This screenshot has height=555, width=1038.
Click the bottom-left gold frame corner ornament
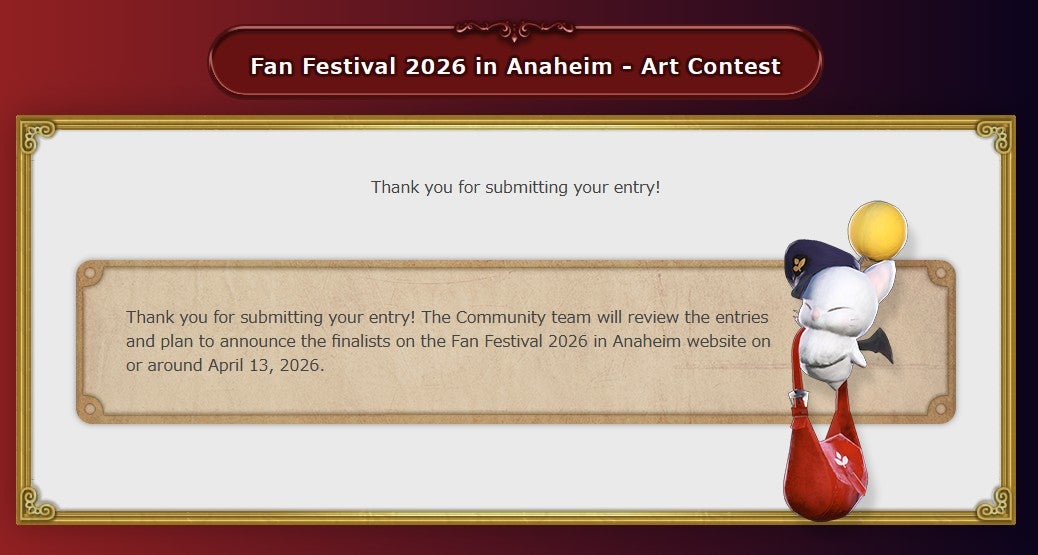click(36, 504)
